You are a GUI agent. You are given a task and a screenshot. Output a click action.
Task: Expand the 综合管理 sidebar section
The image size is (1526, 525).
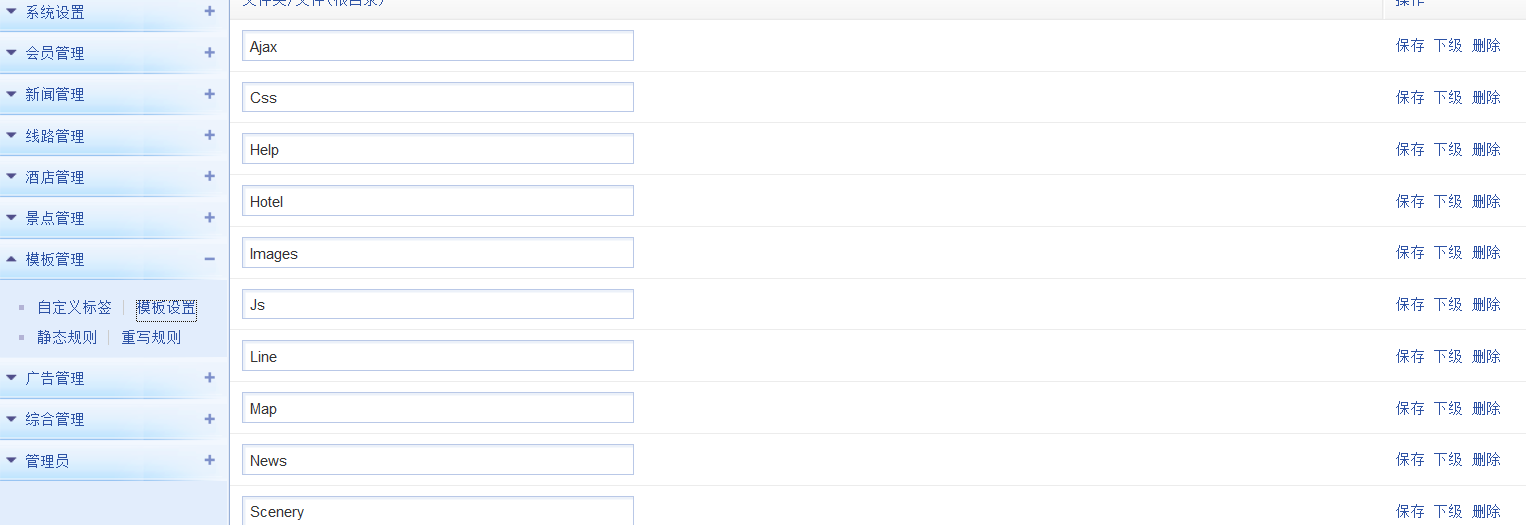(x=55, y=419)
